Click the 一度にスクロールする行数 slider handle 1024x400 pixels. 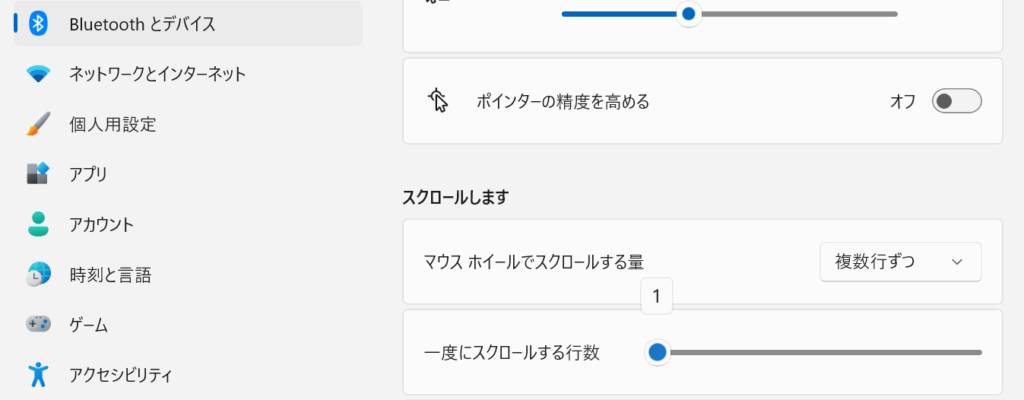click(x=657, y=352)
